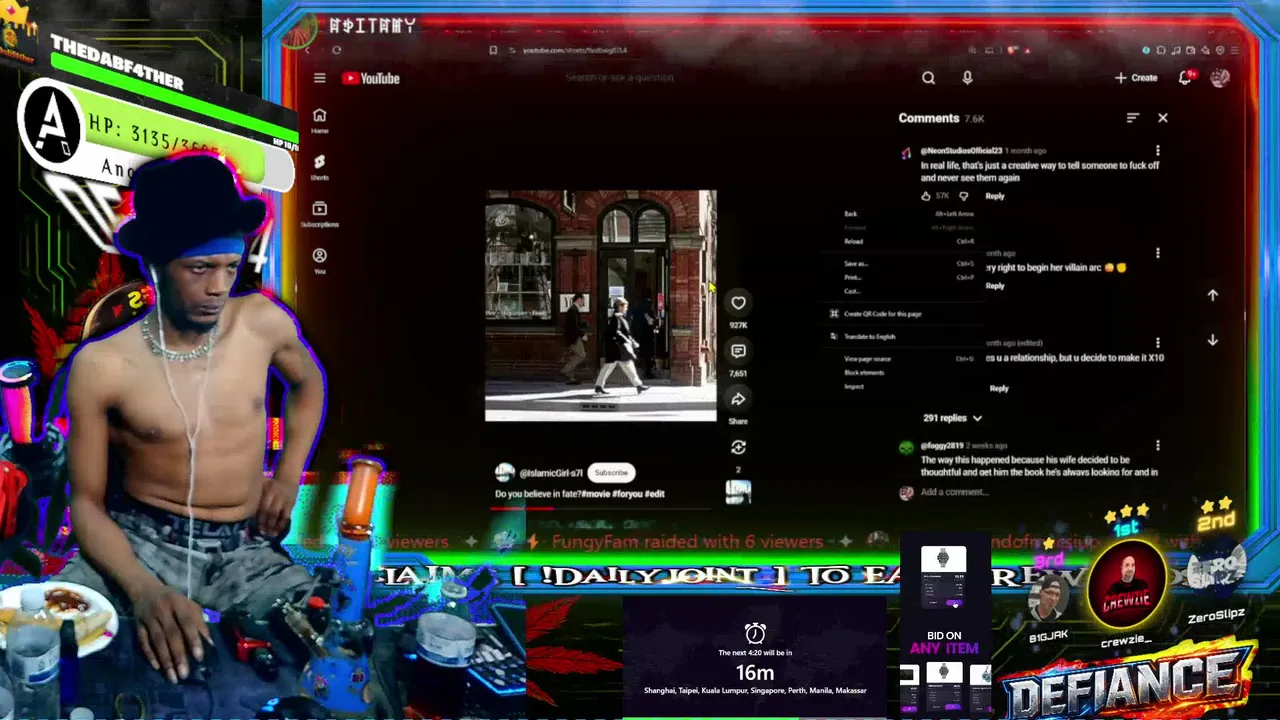1280x720 pixels.
Task: Open the @foggy2819 profile link
Action: point(942,446)
